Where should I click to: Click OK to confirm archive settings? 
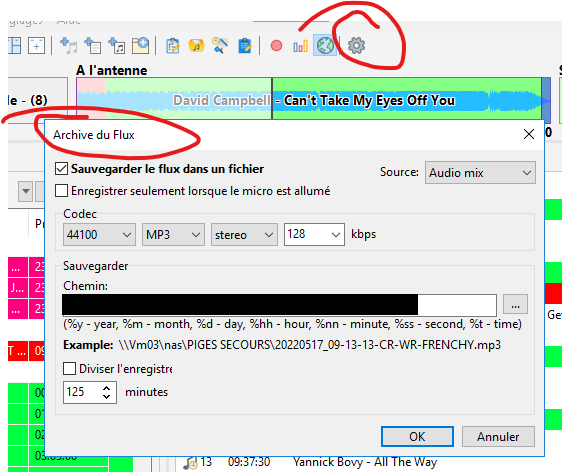click(x=417, y=437)
